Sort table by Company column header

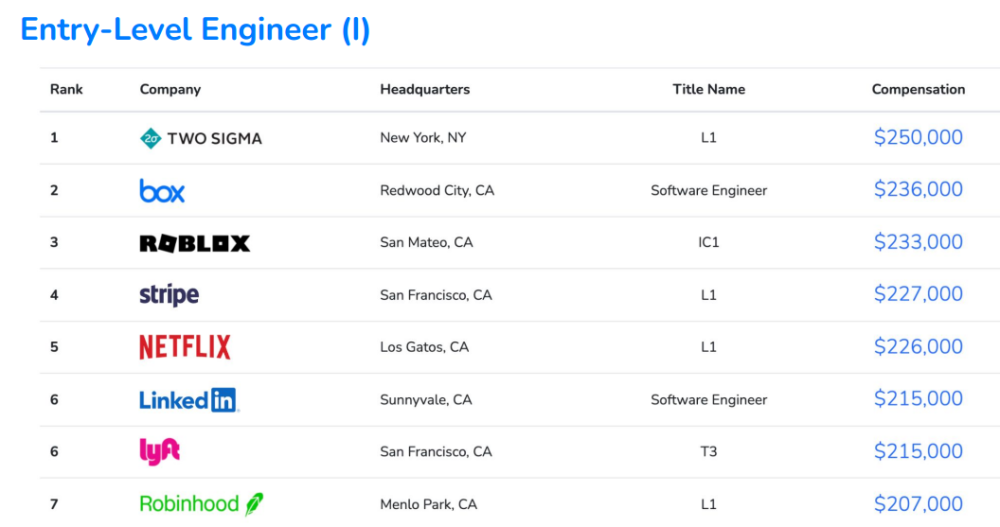(x=170, y=89)
